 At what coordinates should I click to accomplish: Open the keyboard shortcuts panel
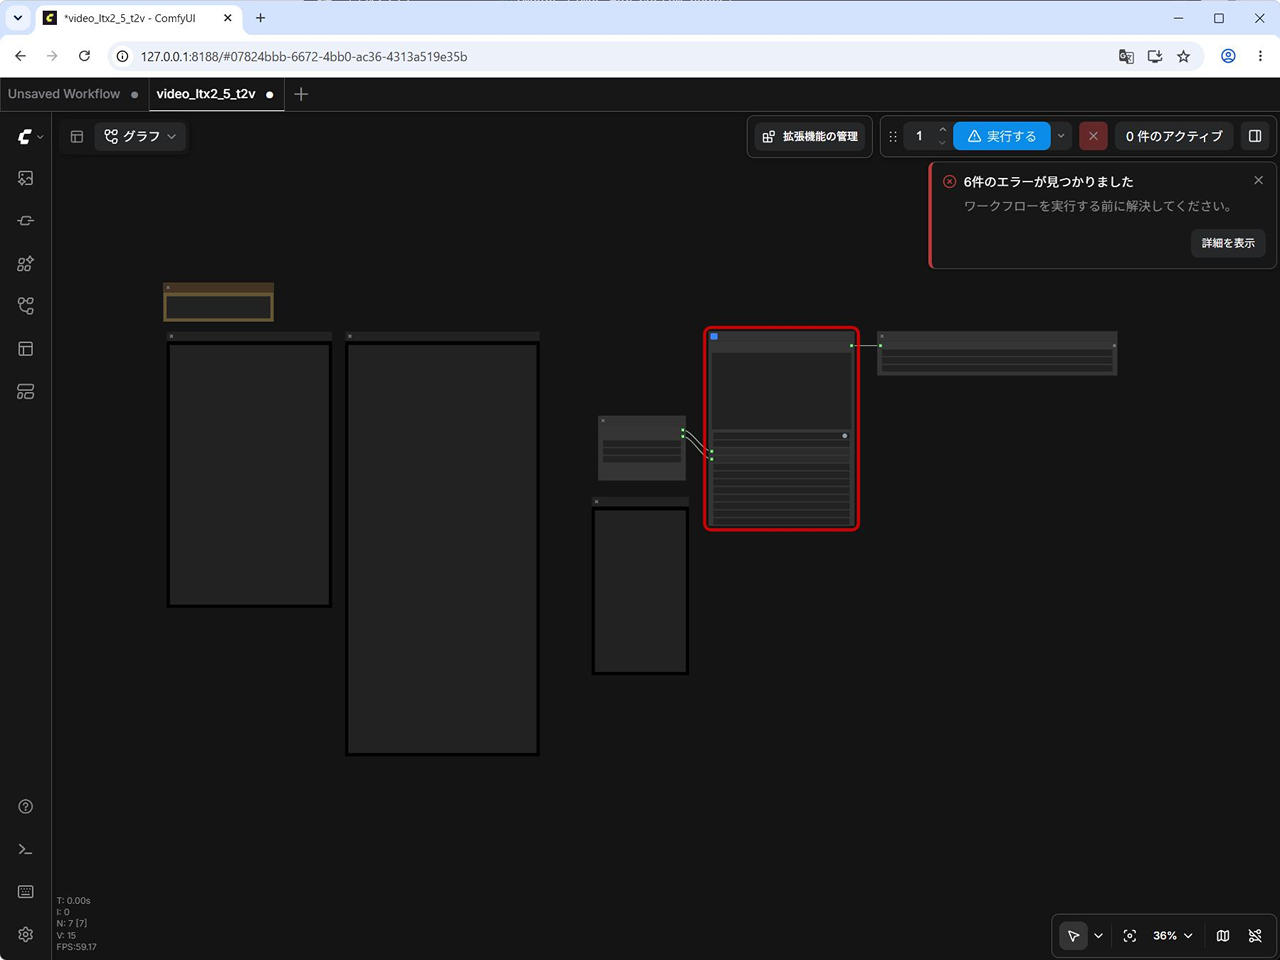[x=26, y=892]
